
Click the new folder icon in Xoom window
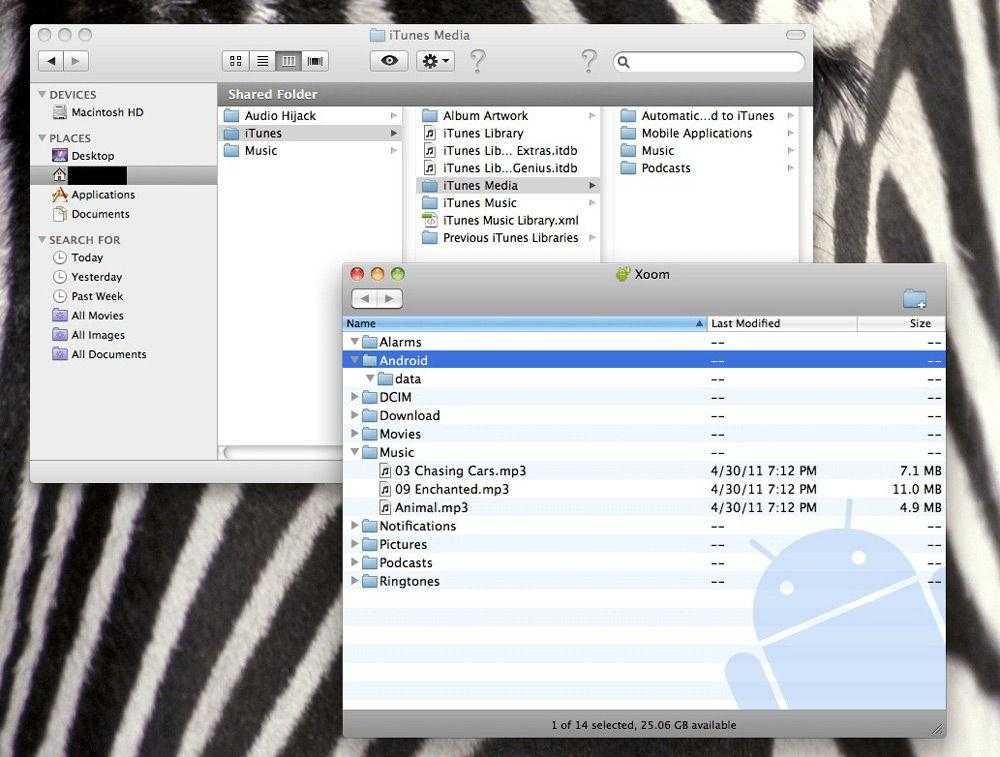[914, 299]
